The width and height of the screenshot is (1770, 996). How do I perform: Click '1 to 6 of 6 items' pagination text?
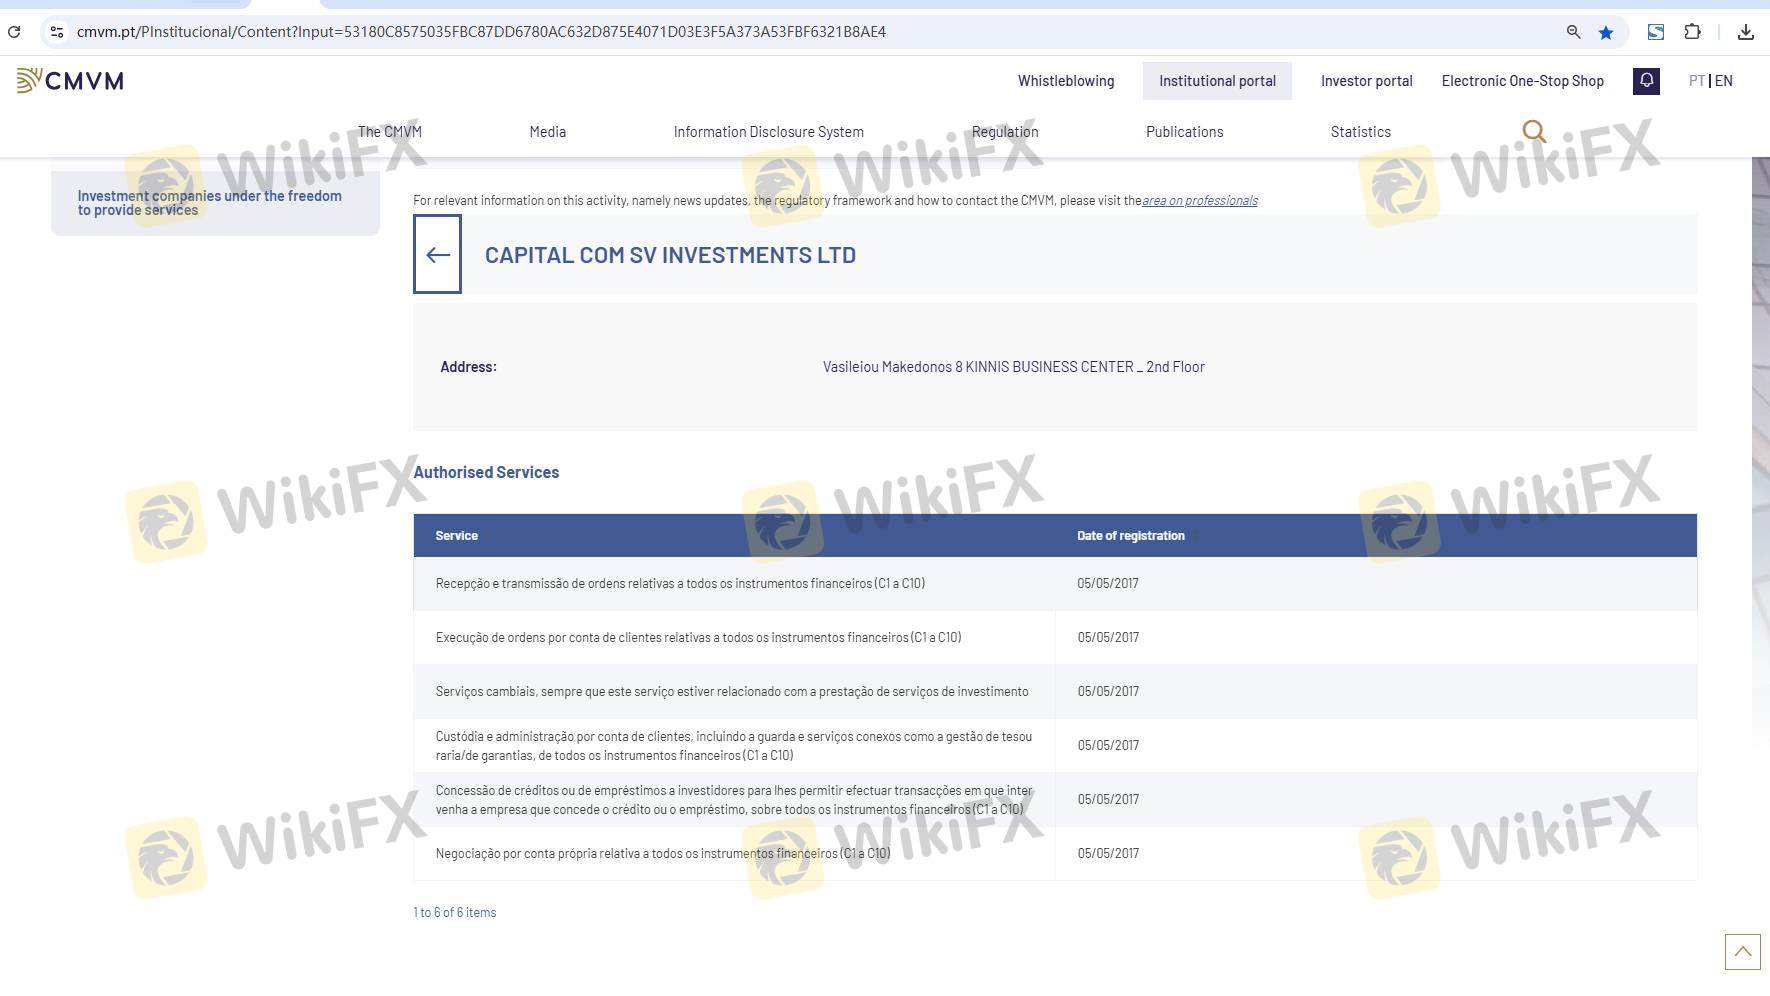pos(455,912)
